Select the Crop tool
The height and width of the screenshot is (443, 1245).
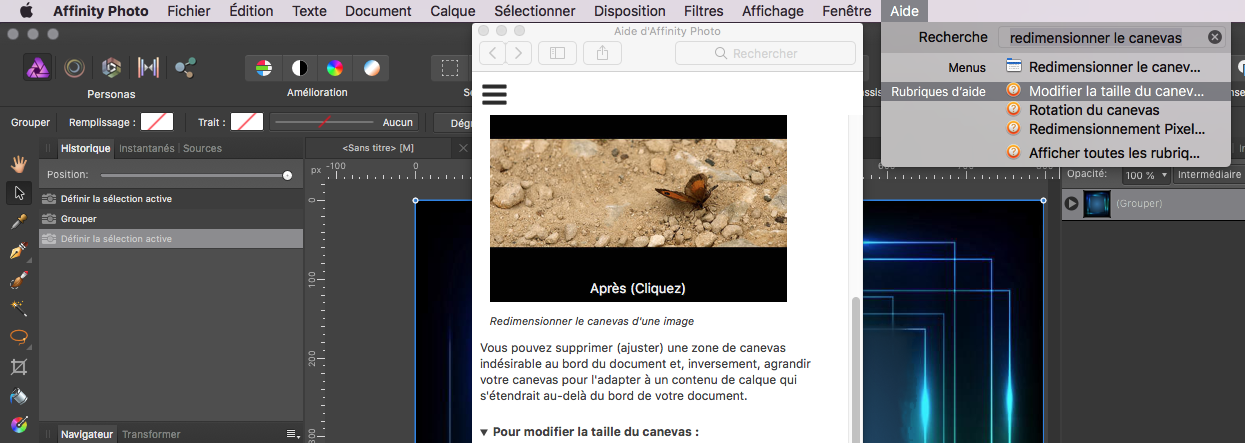point(18,367)
